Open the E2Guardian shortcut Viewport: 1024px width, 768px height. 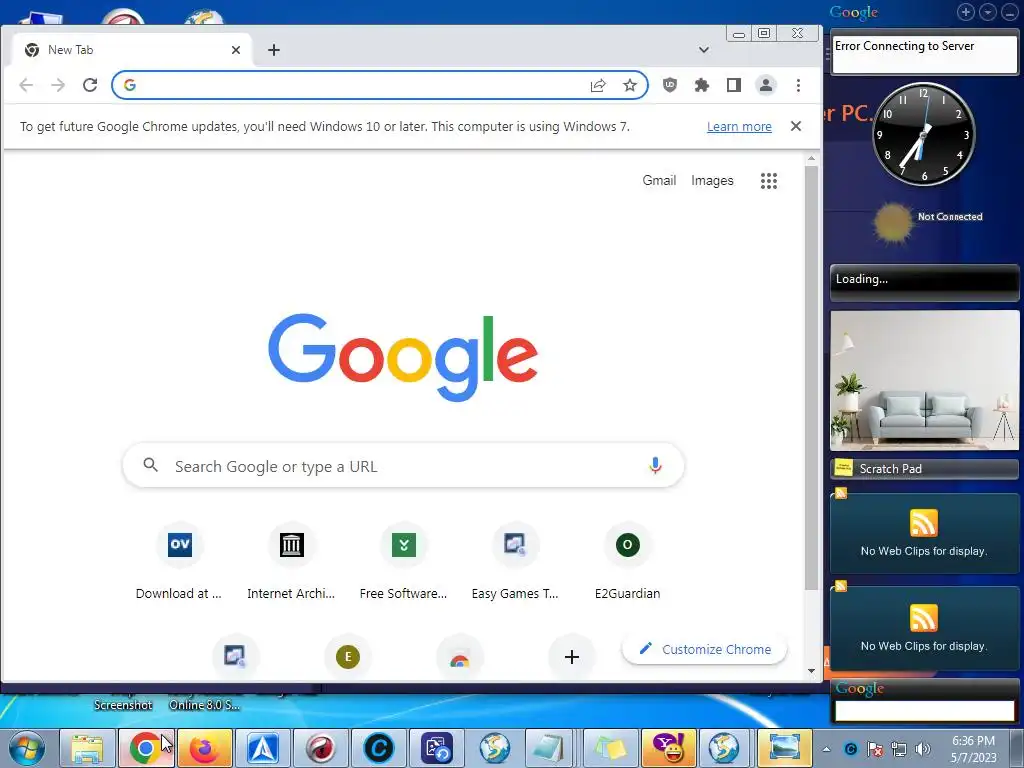click(x=628, y=561)
